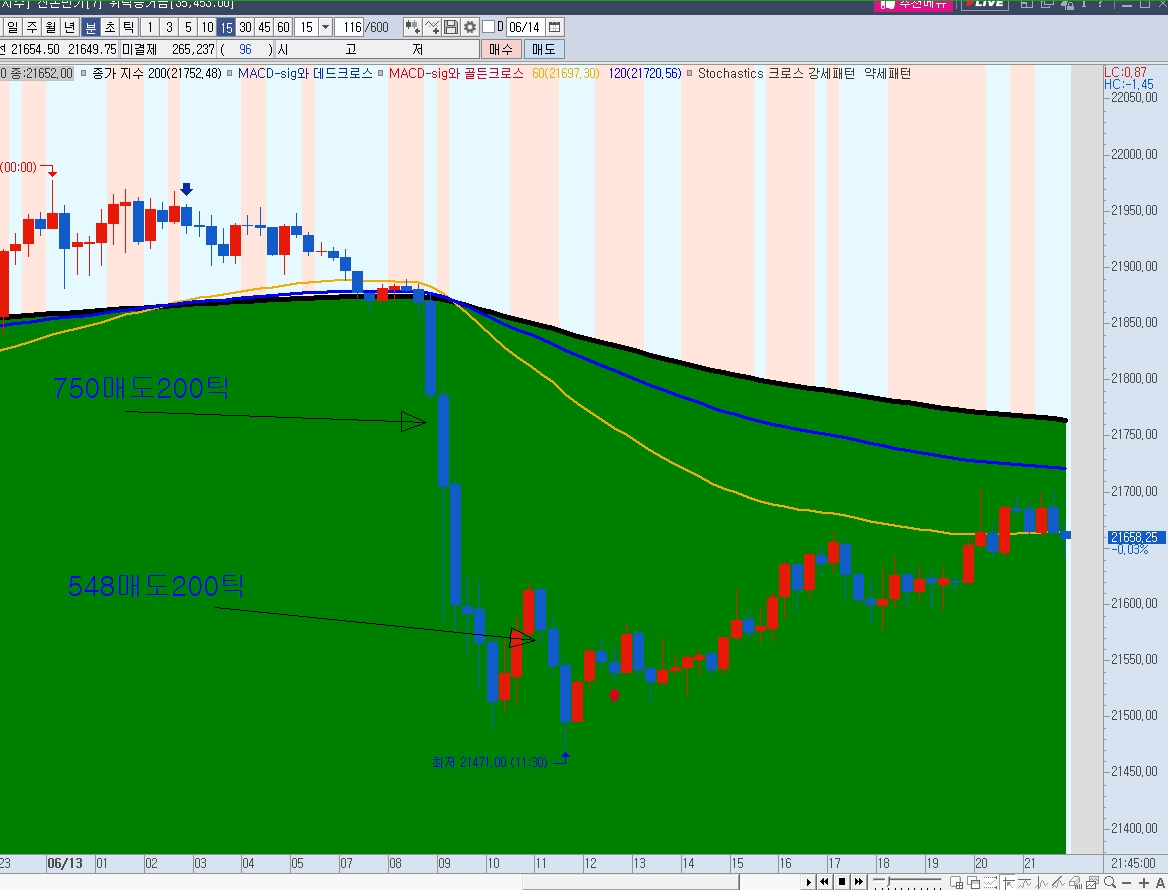Click the crosshair pointer tool icon
Screen dimensions: 1168x890
click(1009, 883)
